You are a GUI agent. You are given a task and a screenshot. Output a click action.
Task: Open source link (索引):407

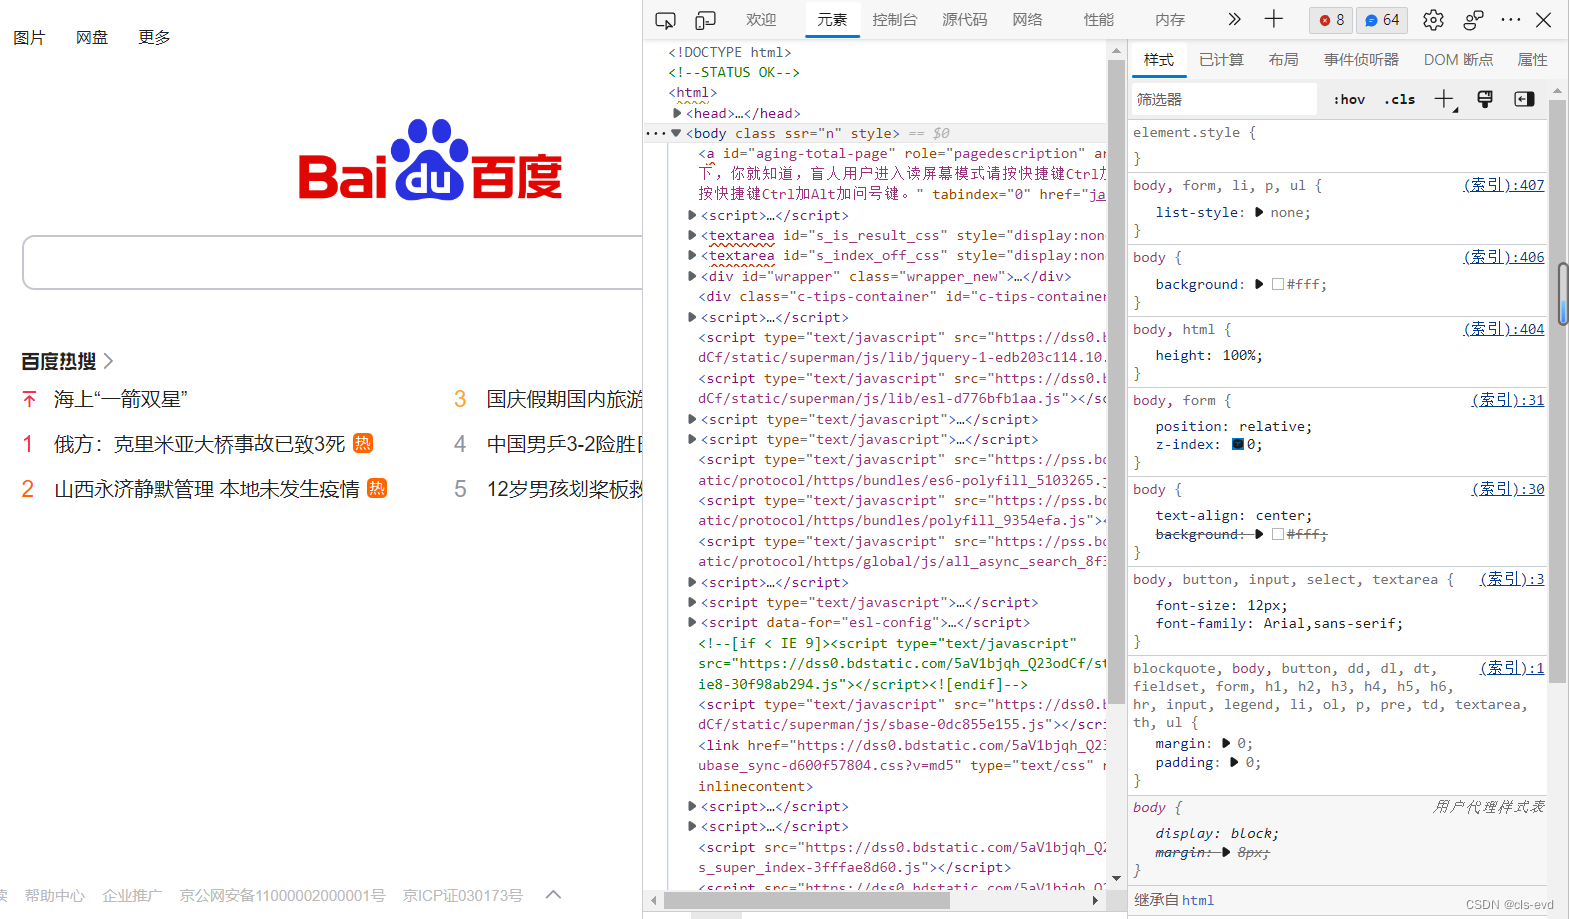[1504, 185]
